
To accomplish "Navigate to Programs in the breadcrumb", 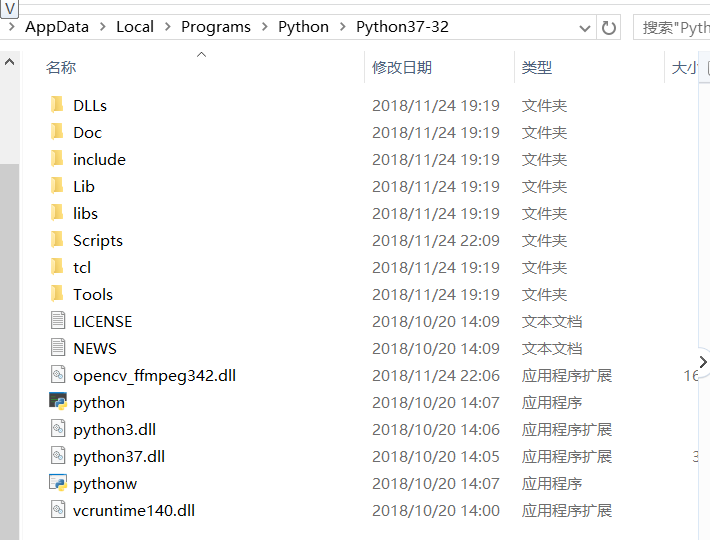I will (x=216, y=27).
